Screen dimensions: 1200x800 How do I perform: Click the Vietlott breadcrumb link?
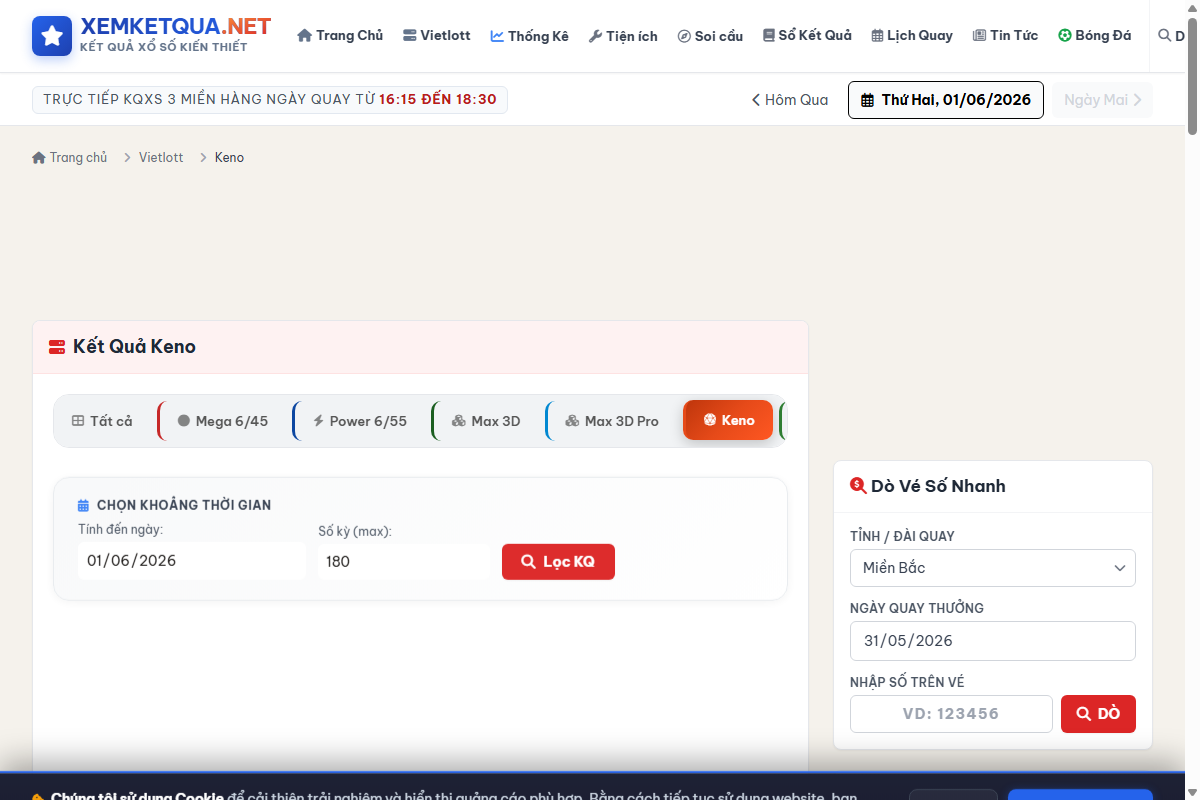click(x=161, y=157)
